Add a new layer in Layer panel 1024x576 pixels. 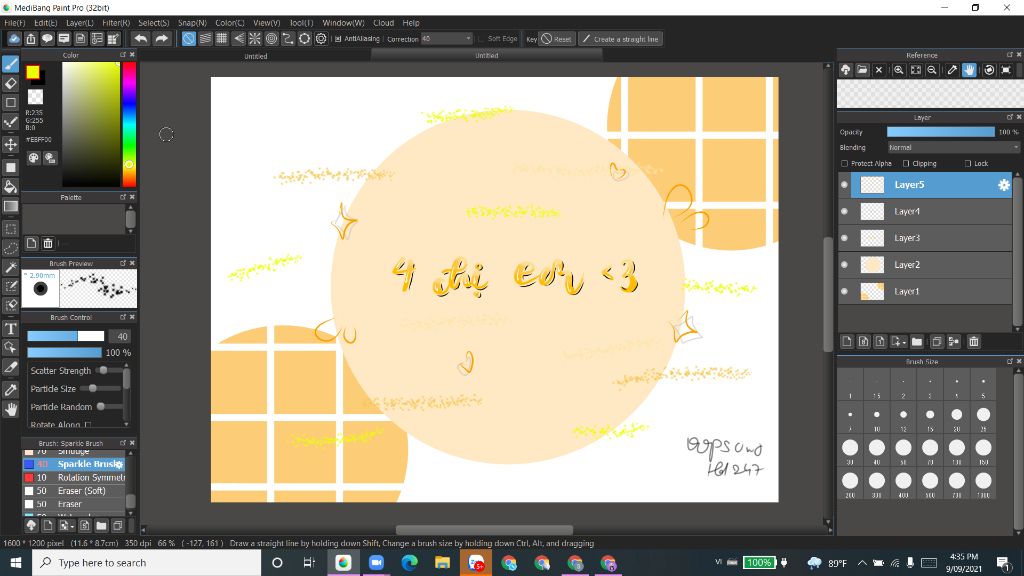pyautogui.click(x=847, y=342)
